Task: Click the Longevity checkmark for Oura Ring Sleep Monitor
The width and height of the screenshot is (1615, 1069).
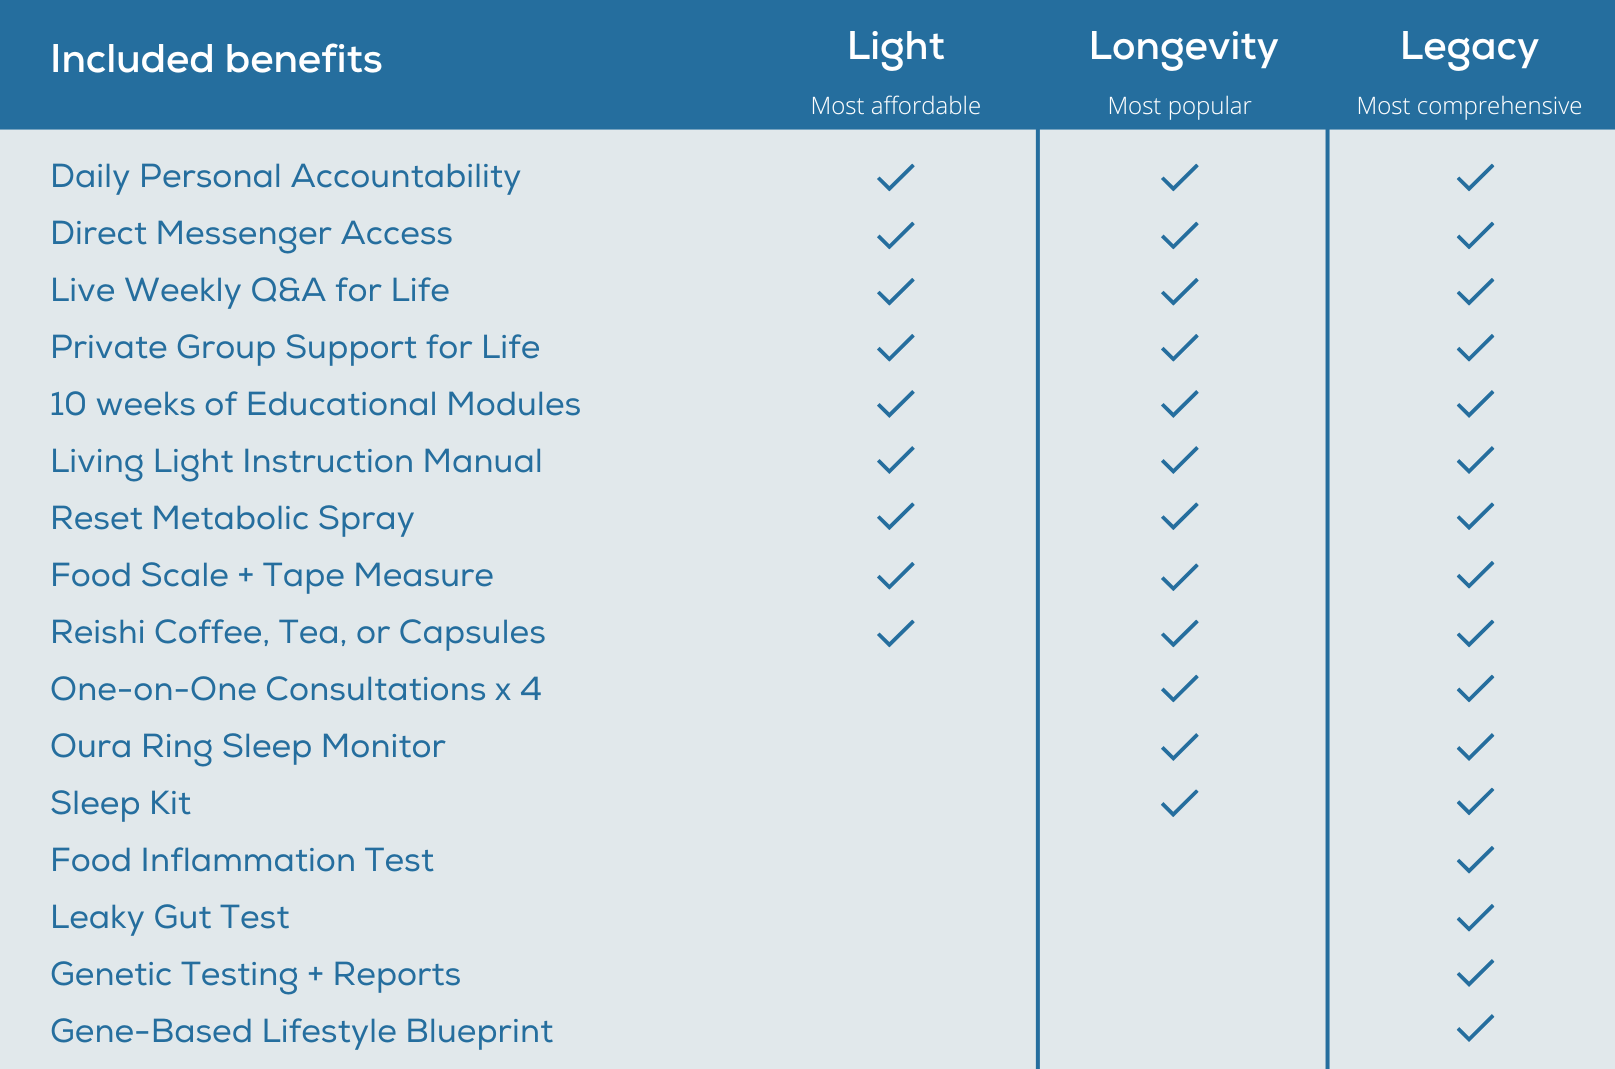Action: tap(1179, 747)
